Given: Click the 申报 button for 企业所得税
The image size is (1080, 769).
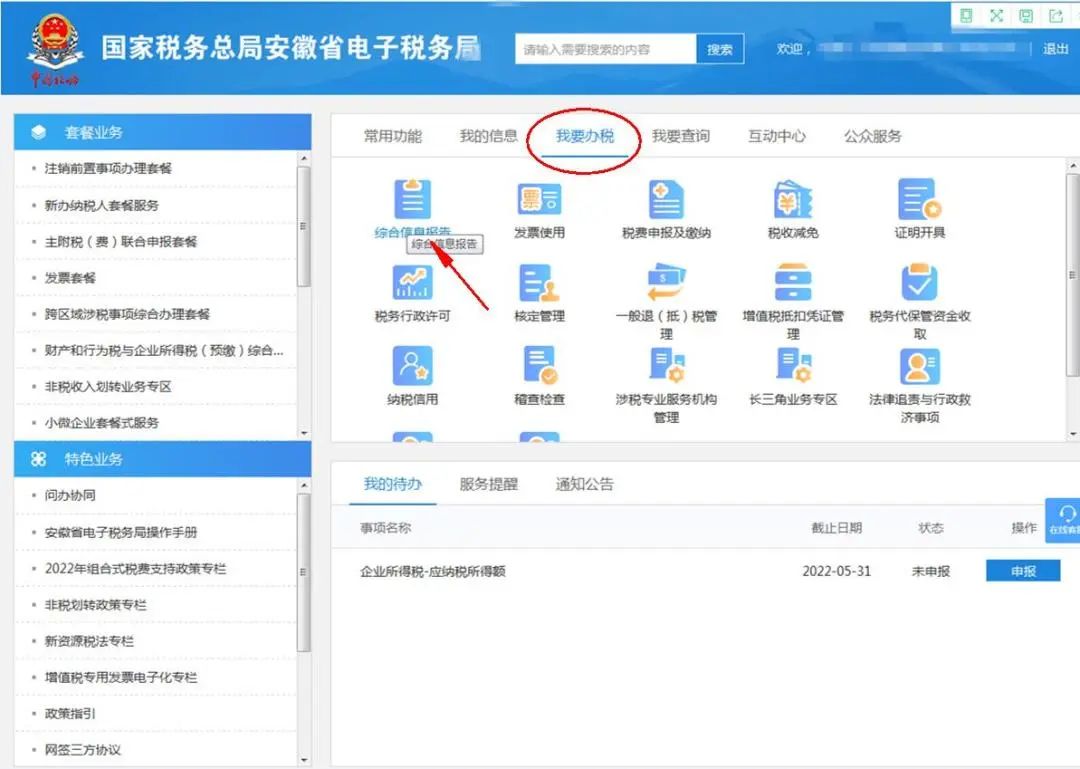Looking at the screenshot, I should point(1023,571).
